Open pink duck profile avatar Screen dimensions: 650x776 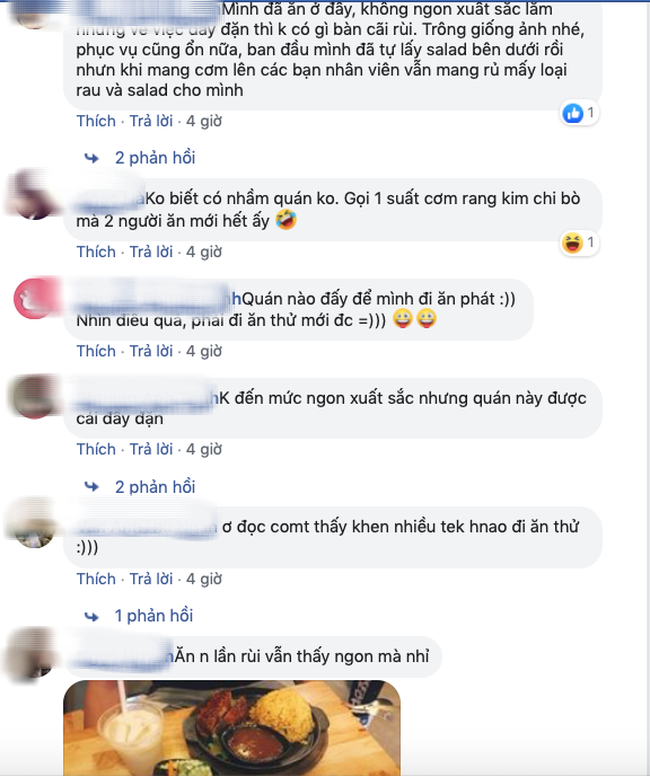34,298
